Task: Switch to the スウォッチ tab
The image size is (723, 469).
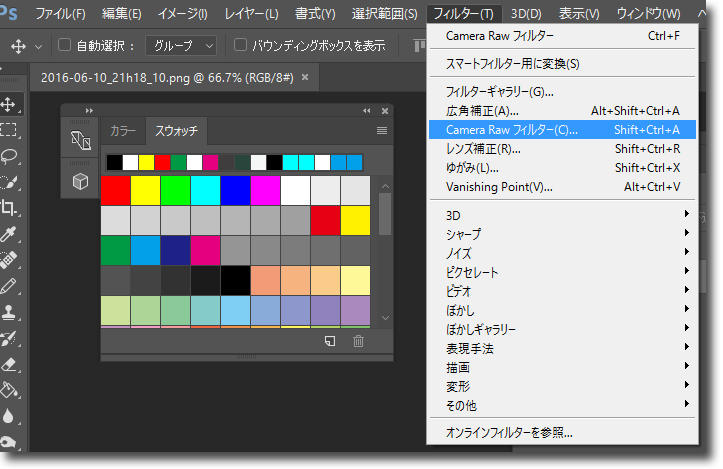Action: [176, 131]
